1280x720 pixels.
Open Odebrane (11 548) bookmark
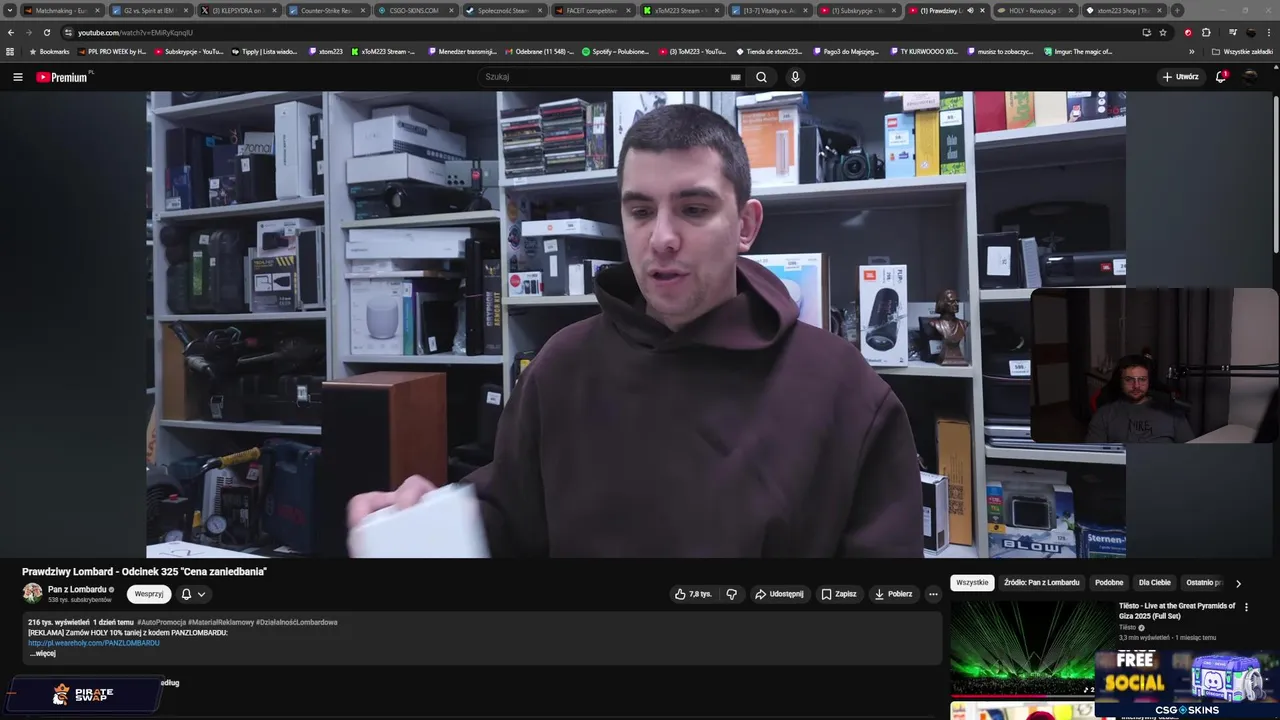click(x=540, y=51)
